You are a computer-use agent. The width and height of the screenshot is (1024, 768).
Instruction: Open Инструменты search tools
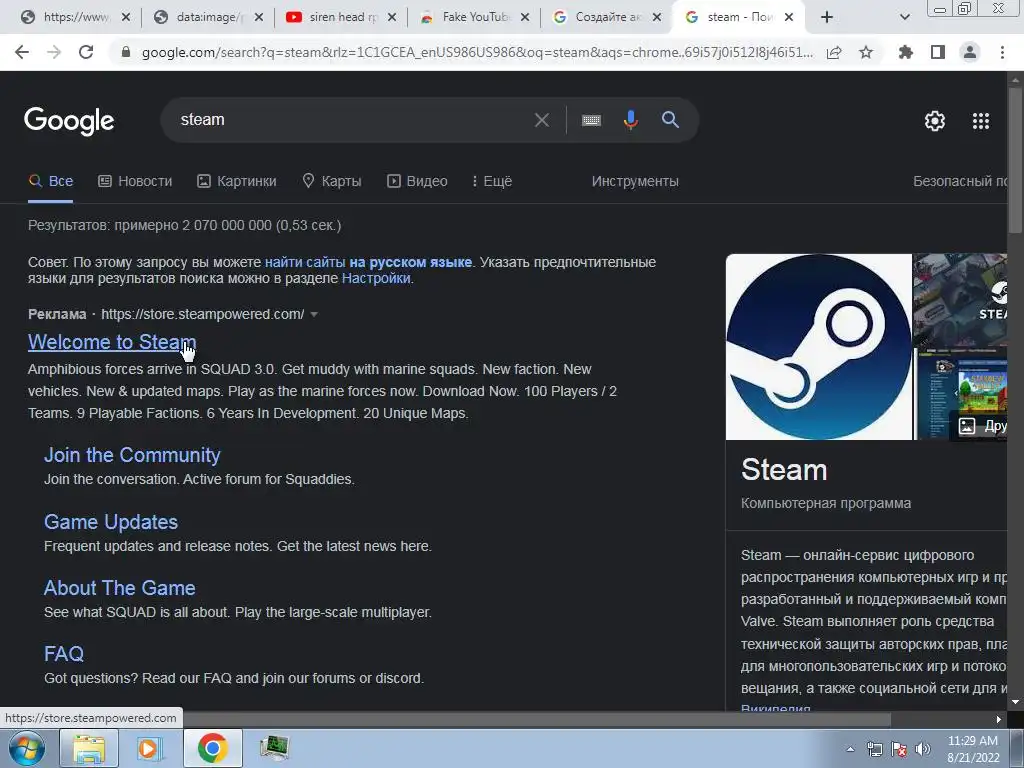pyautogui.click(x=635, y=182)
